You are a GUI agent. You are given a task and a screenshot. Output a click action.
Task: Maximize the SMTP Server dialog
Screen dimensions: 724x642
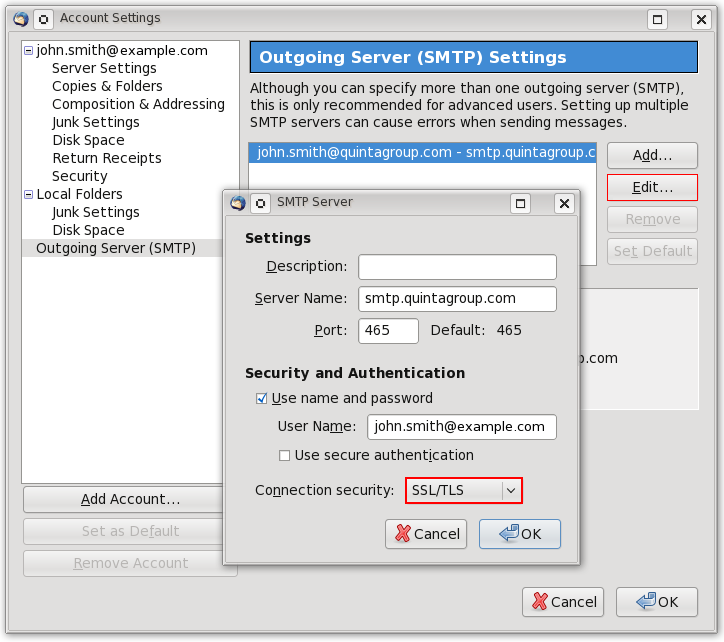pos(520,203)
